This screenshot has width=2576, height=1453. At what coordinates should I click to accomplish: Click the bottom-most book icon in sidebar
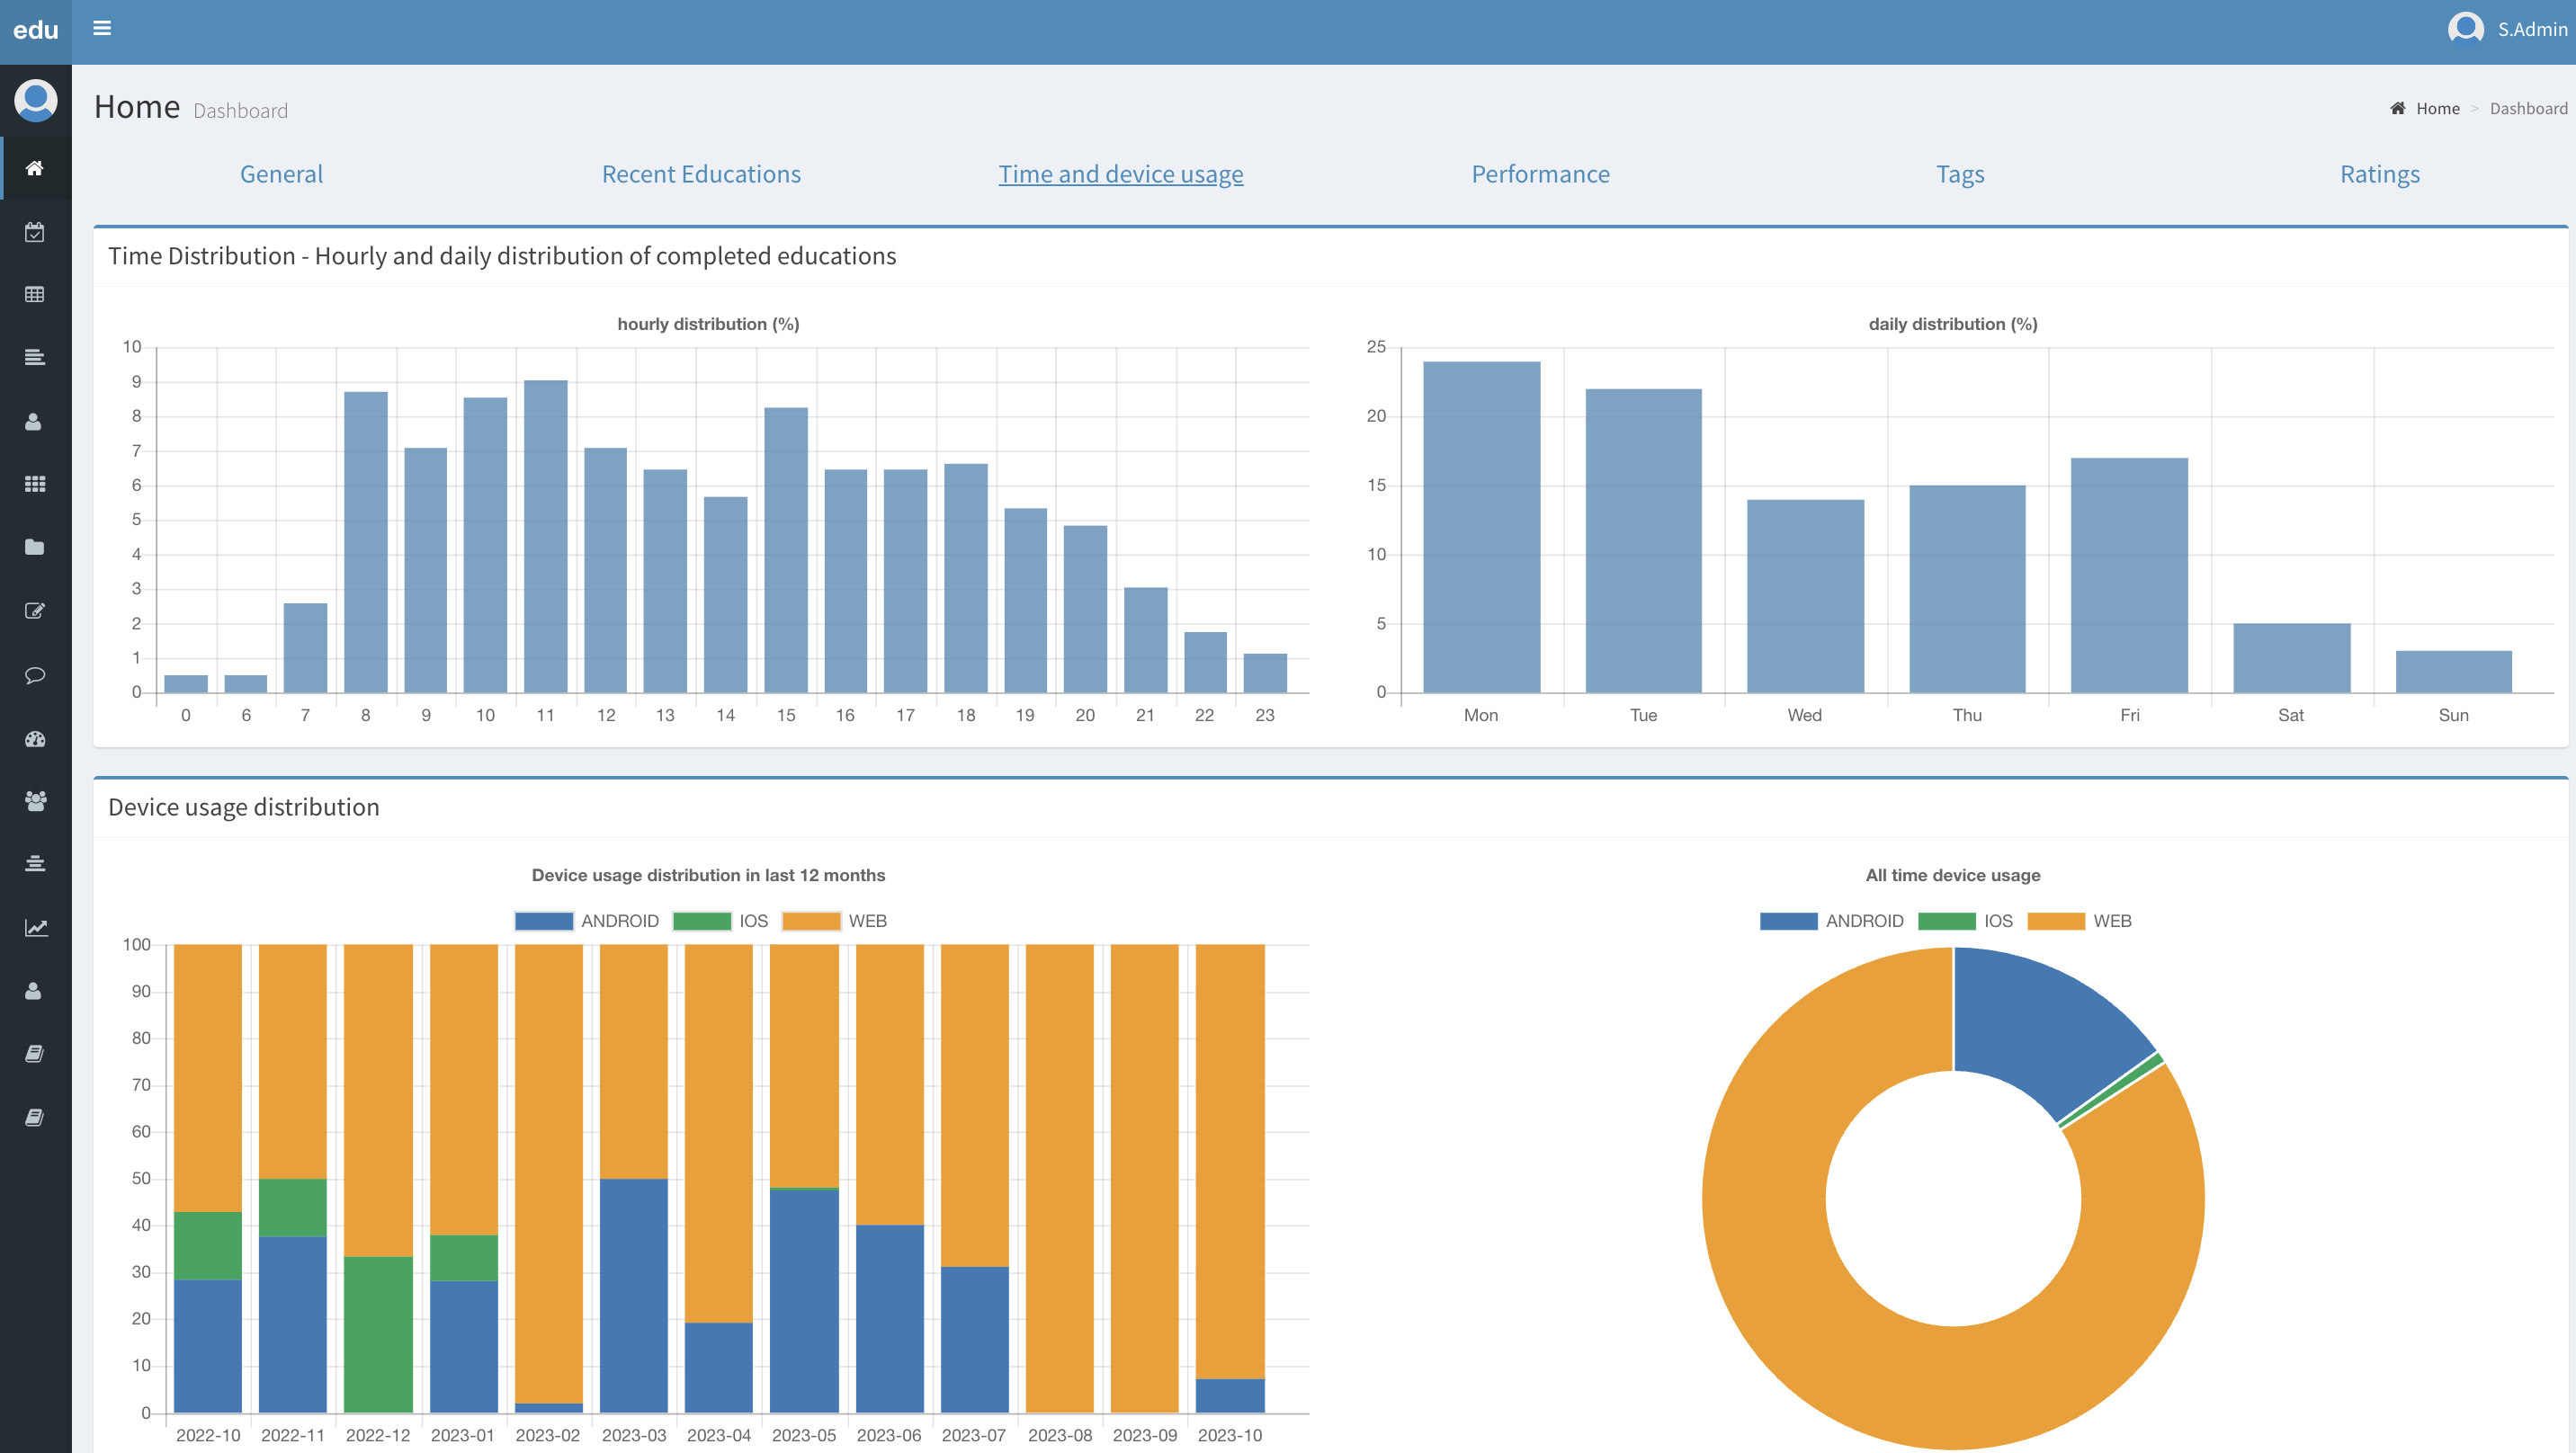point(35,1117)
